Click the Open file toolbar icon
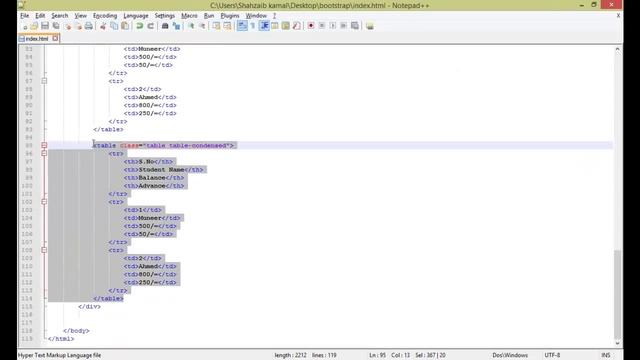Viewport: 640px width, 360px height. (x=34, y=26)
